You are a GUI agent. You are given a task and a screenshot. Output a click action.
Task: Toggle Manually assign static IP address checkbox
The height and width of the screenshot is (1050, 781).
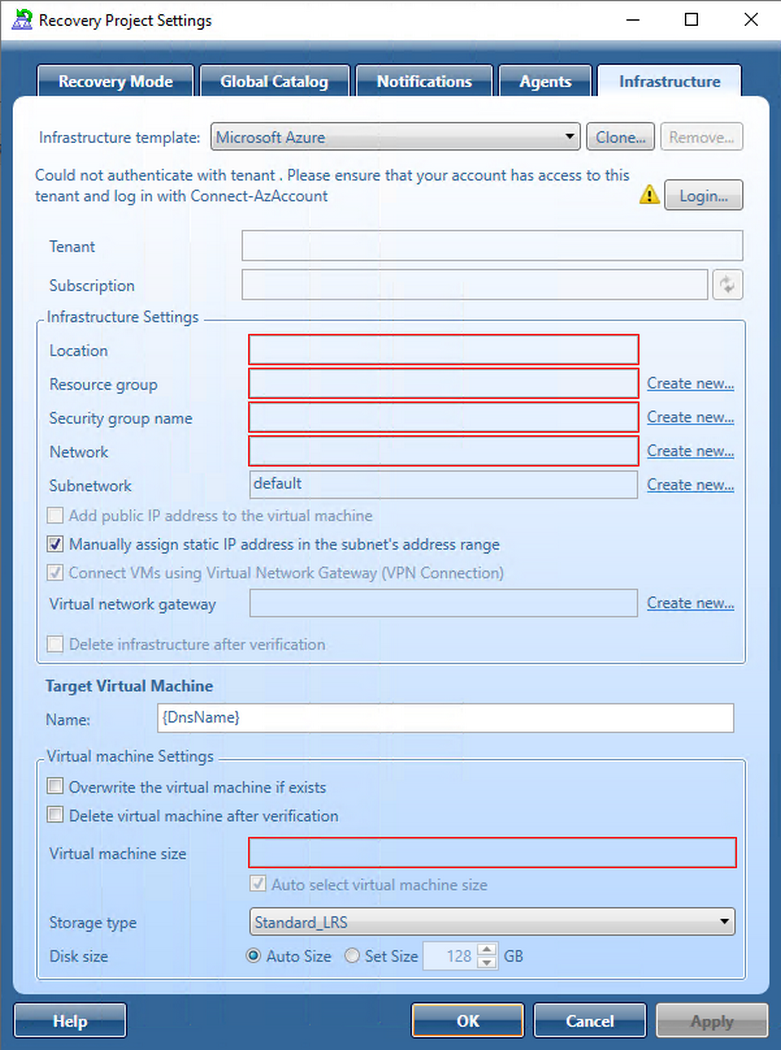point(55,544)
